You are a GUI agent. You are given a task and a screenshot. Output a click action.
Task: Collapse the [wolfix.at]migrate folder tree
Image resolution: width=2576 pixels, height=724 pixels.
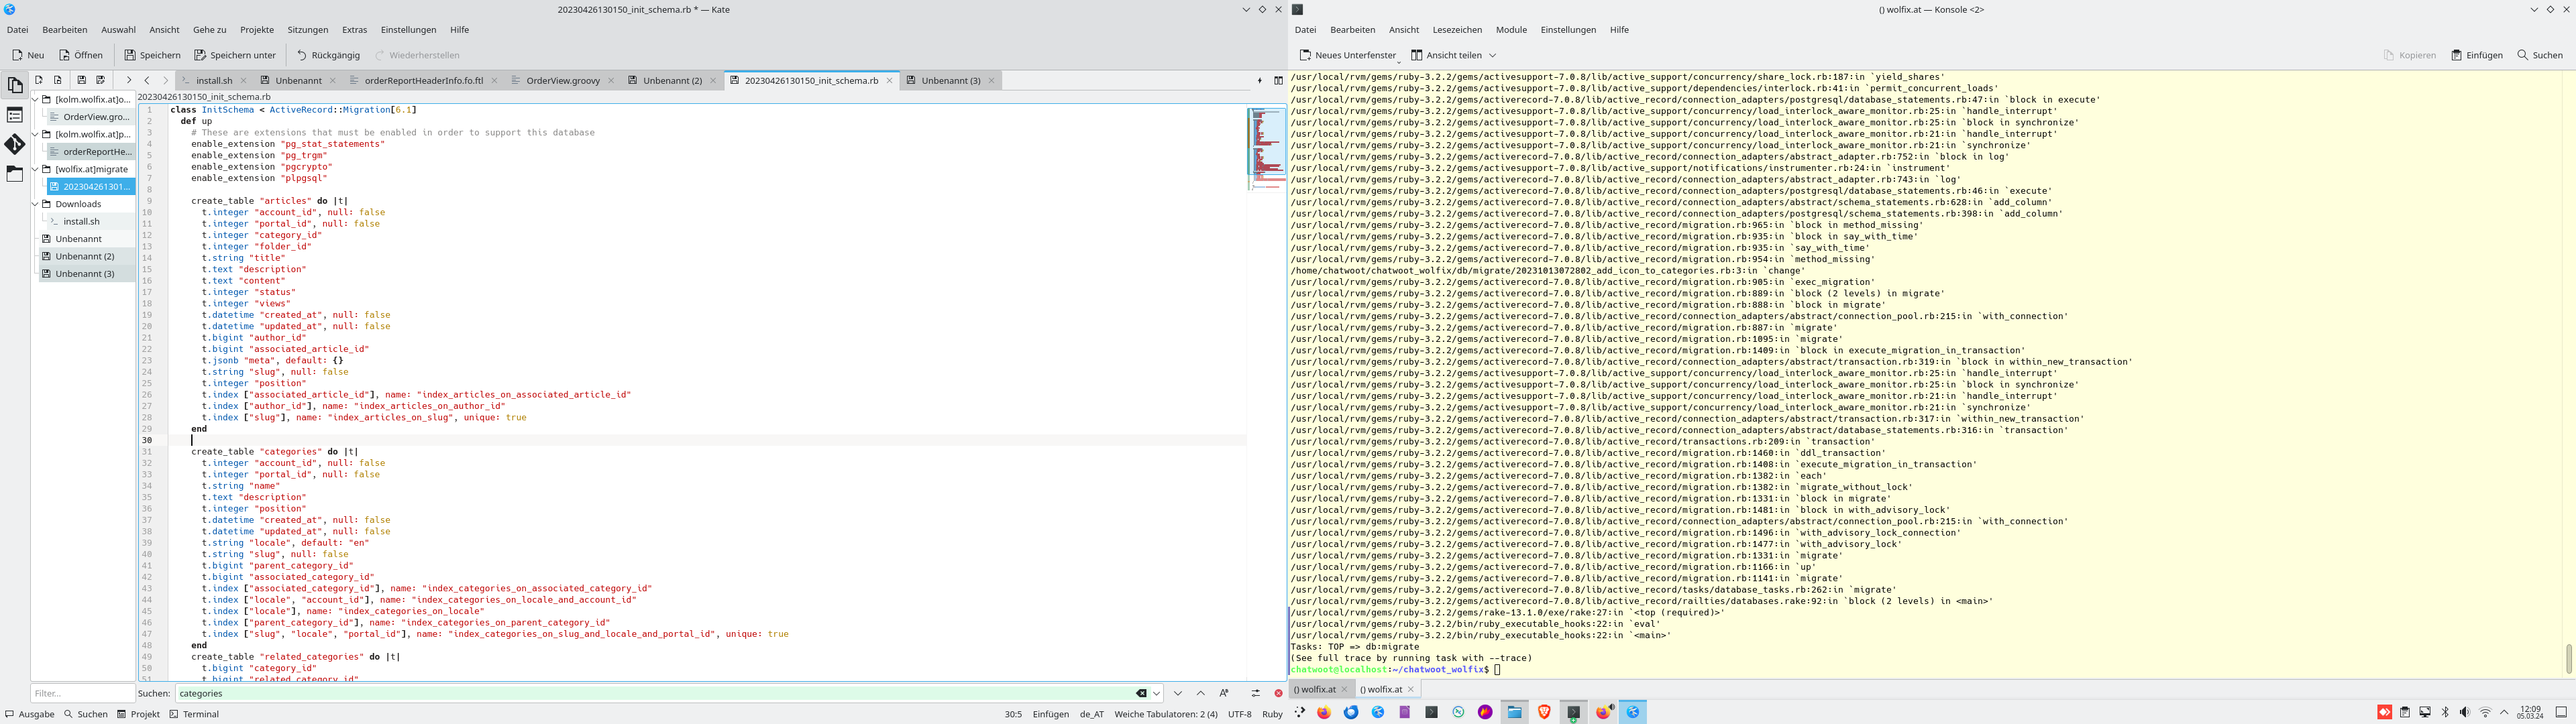pyautogui.click(x=35, y=168)
